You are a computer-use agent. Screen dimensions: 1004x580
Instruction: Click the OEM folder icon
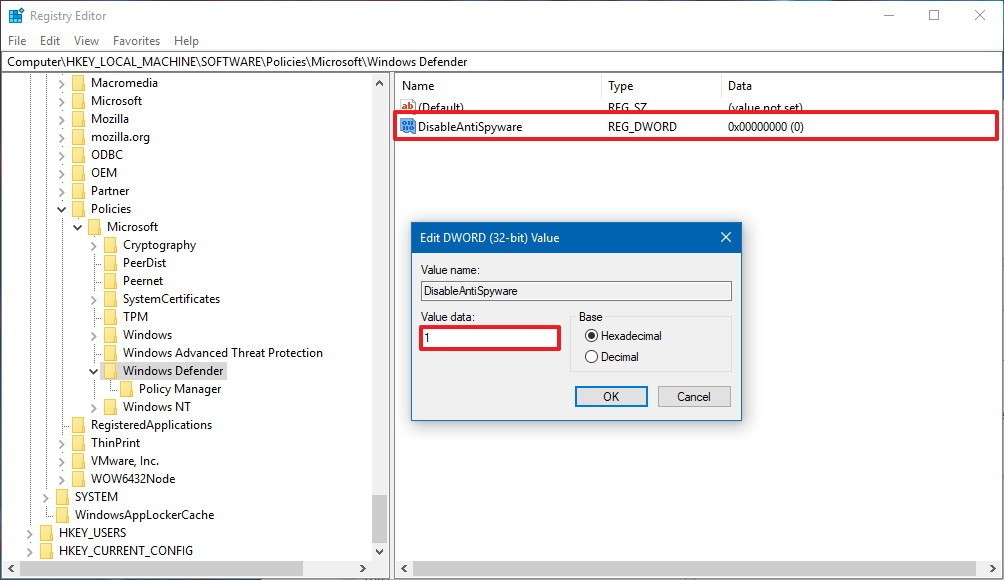pyautogui.click(x=79, y=172)
